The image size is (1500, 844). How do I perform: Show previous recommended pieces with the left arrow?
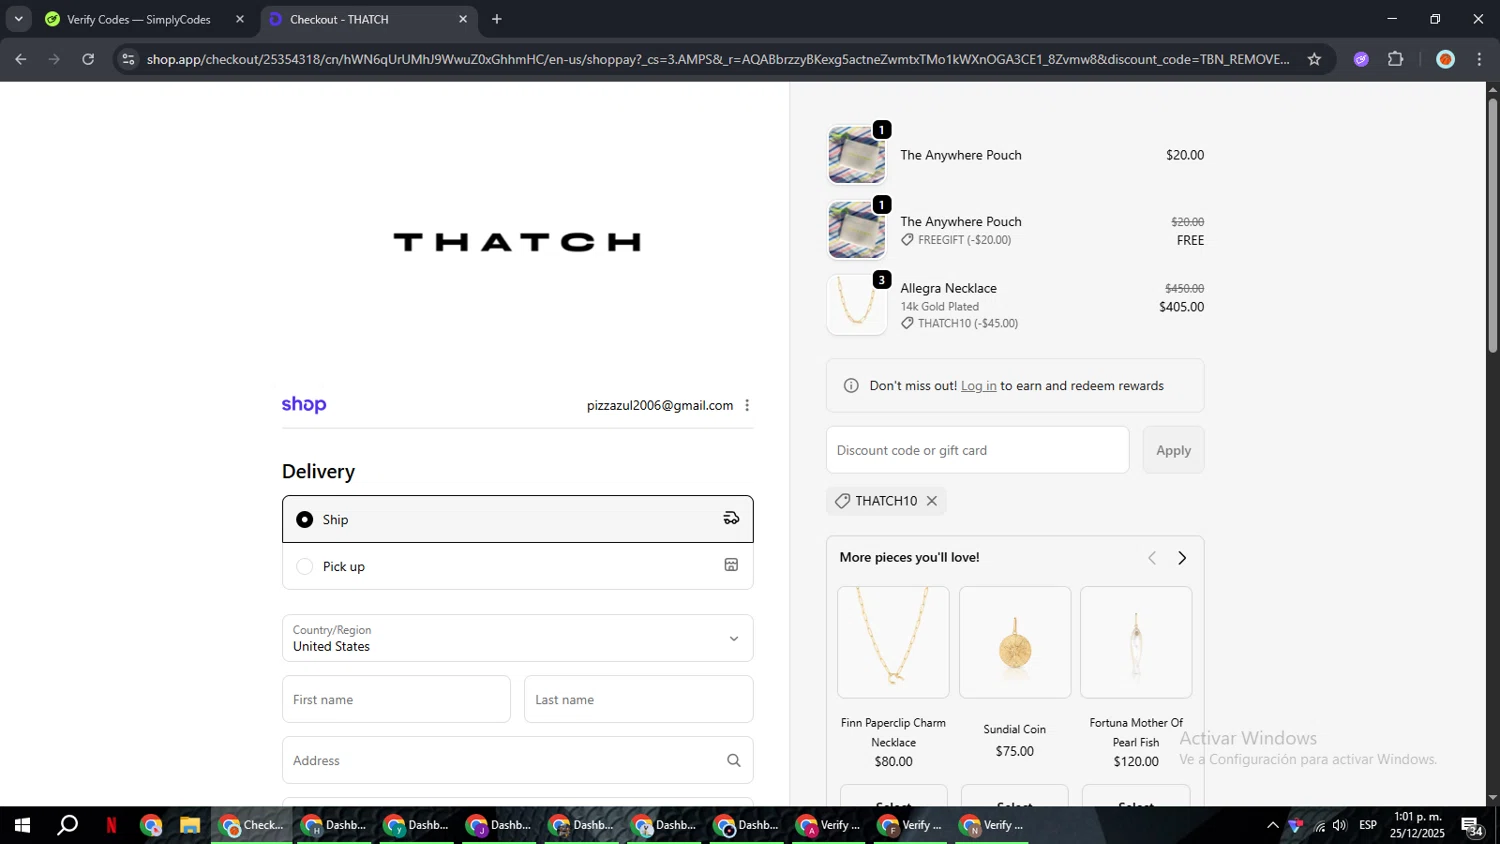point(1152,558)
